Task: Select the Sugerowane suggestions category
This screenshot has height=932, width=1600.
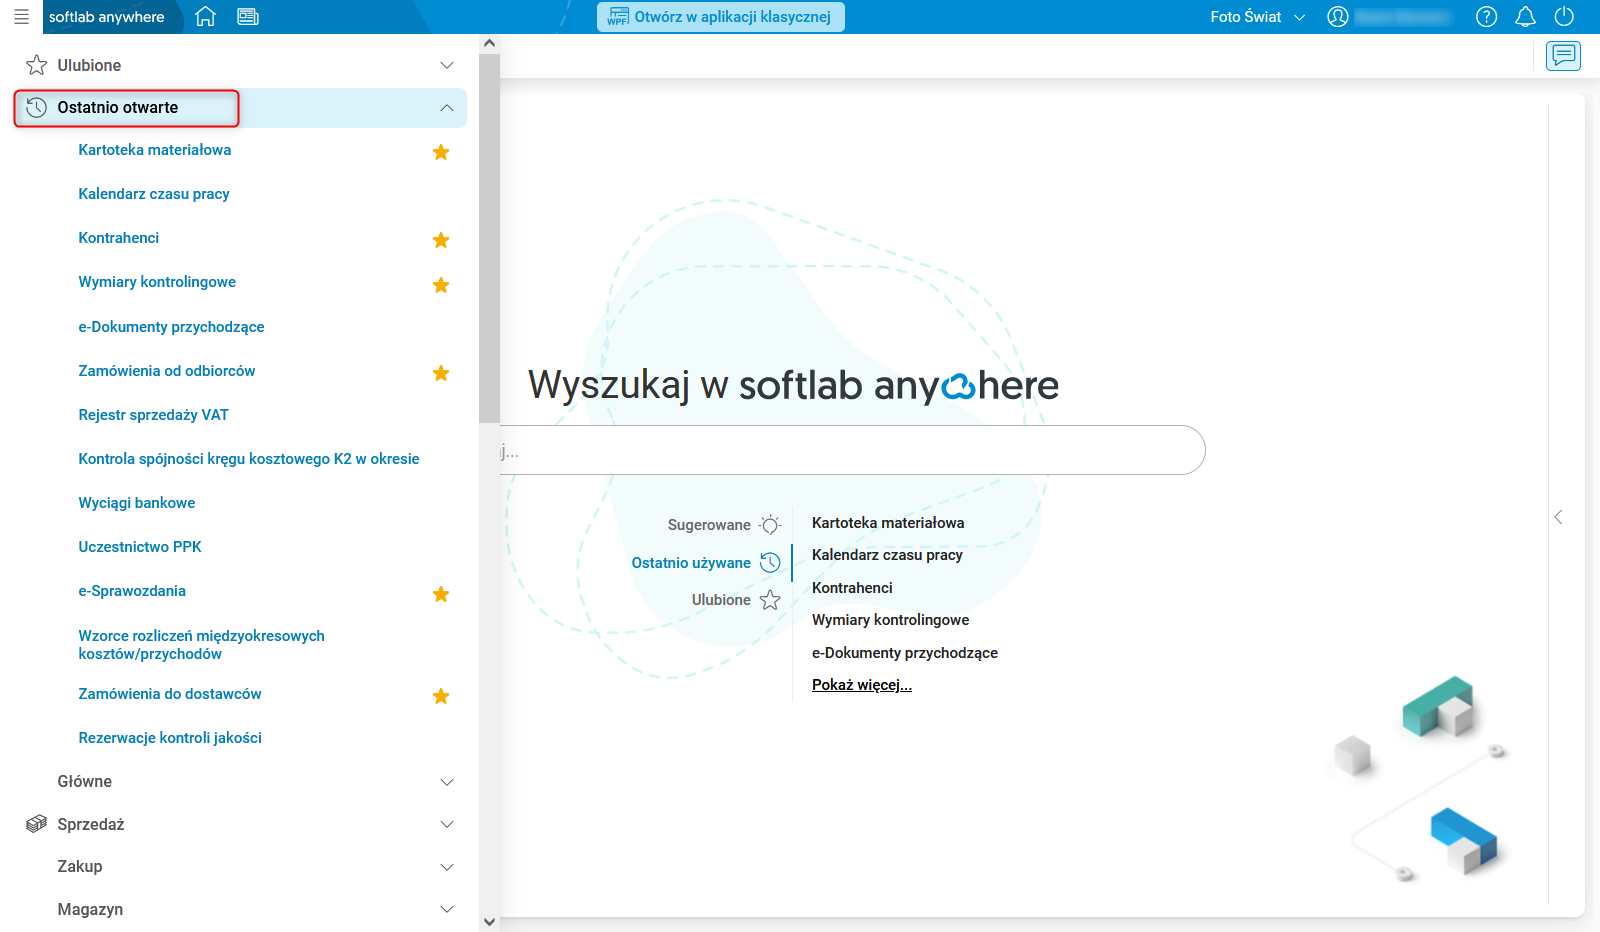Action: coord(710,524)
